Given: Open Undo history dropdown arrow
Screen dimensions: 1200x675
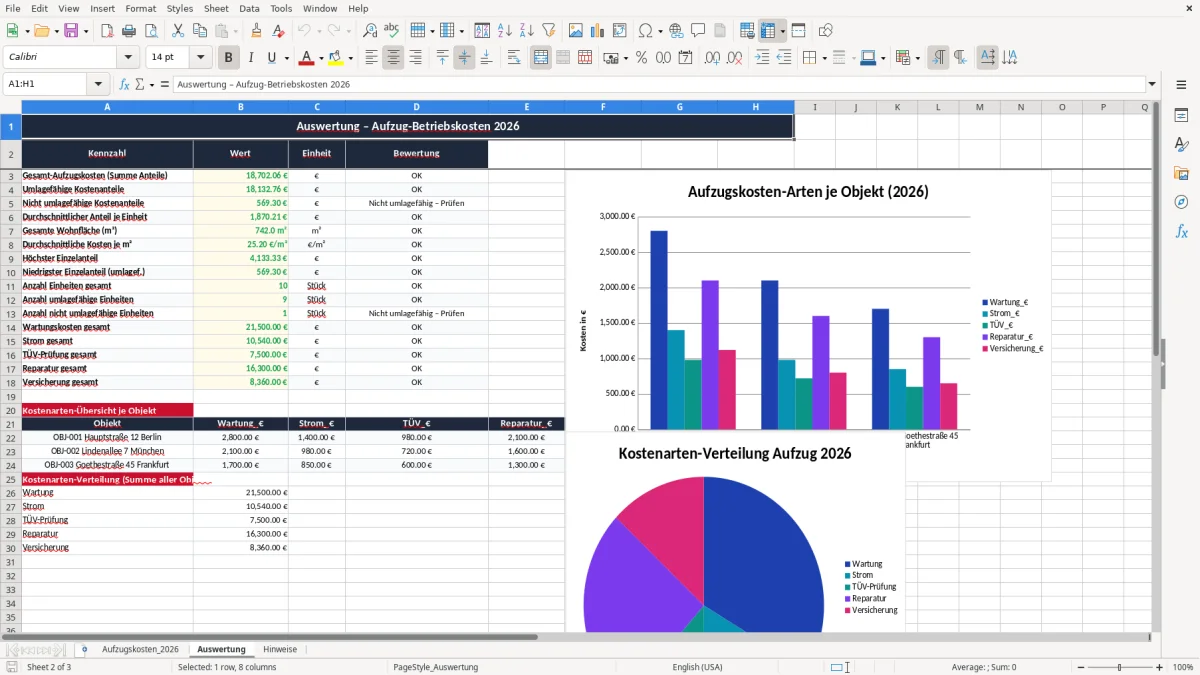Looking at the screenshot, I should [317, 31].
